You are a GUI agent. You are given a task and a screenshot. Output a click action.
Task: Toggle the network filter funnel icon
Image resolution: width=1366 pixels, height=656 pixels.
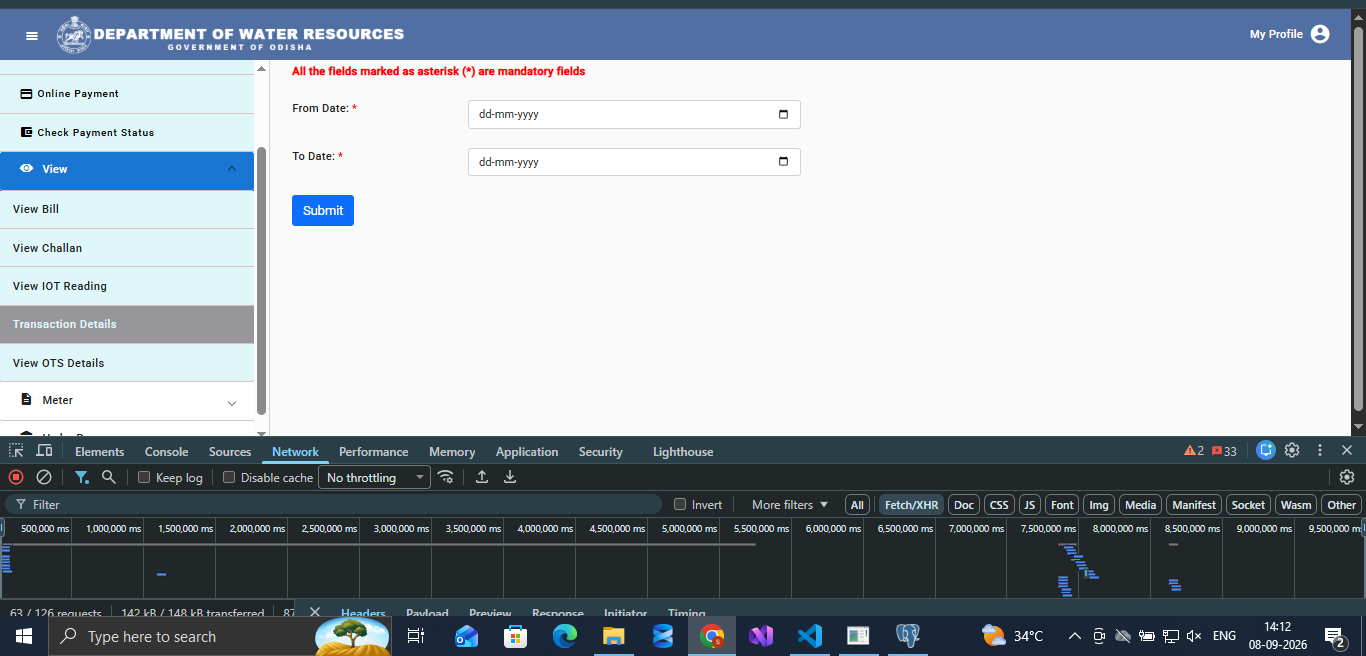pyautogui.click(x=82, y=477)
